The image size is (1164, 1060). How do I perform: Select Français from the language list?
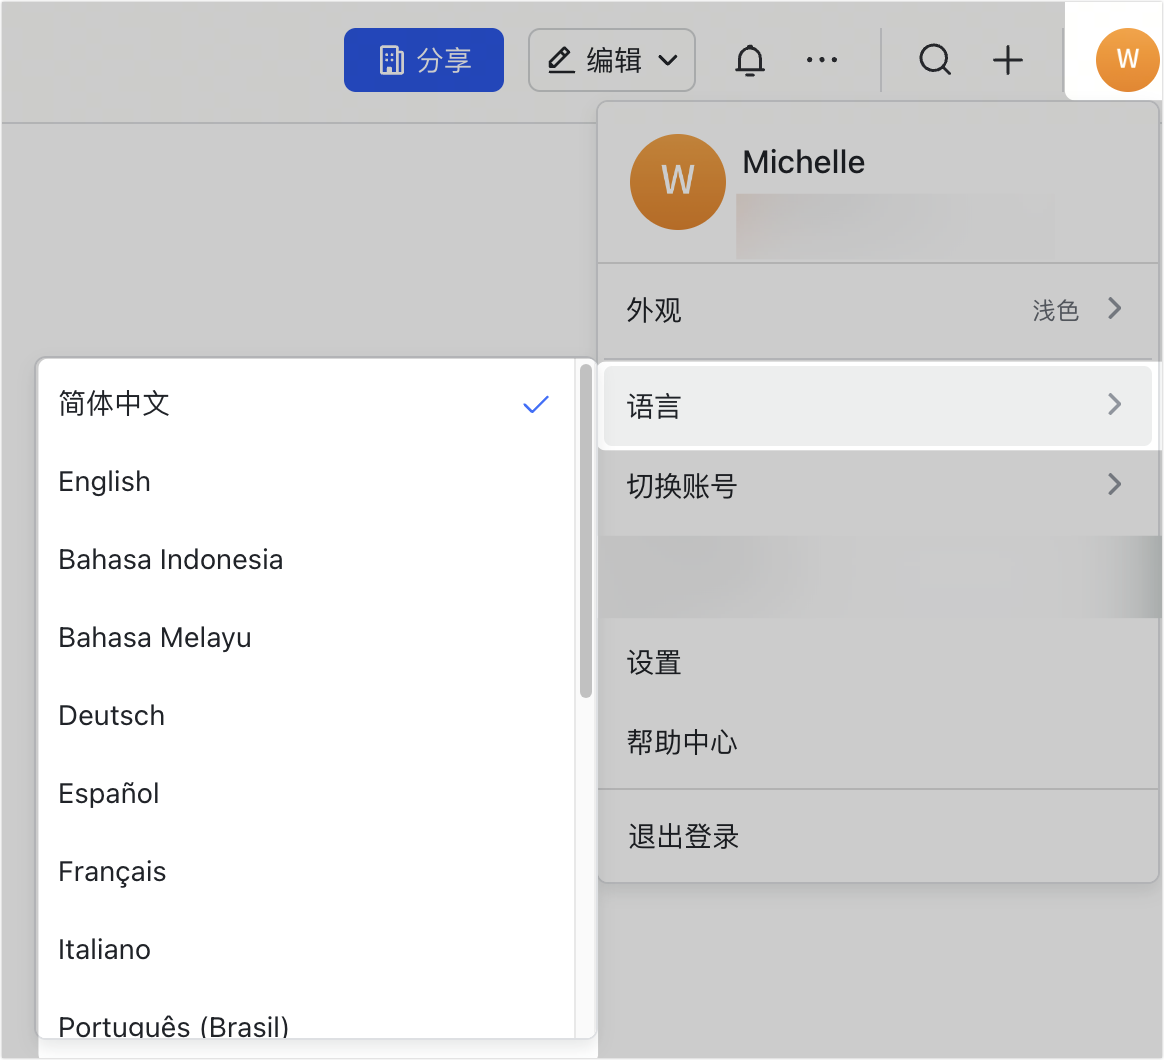tap(112, 871)
